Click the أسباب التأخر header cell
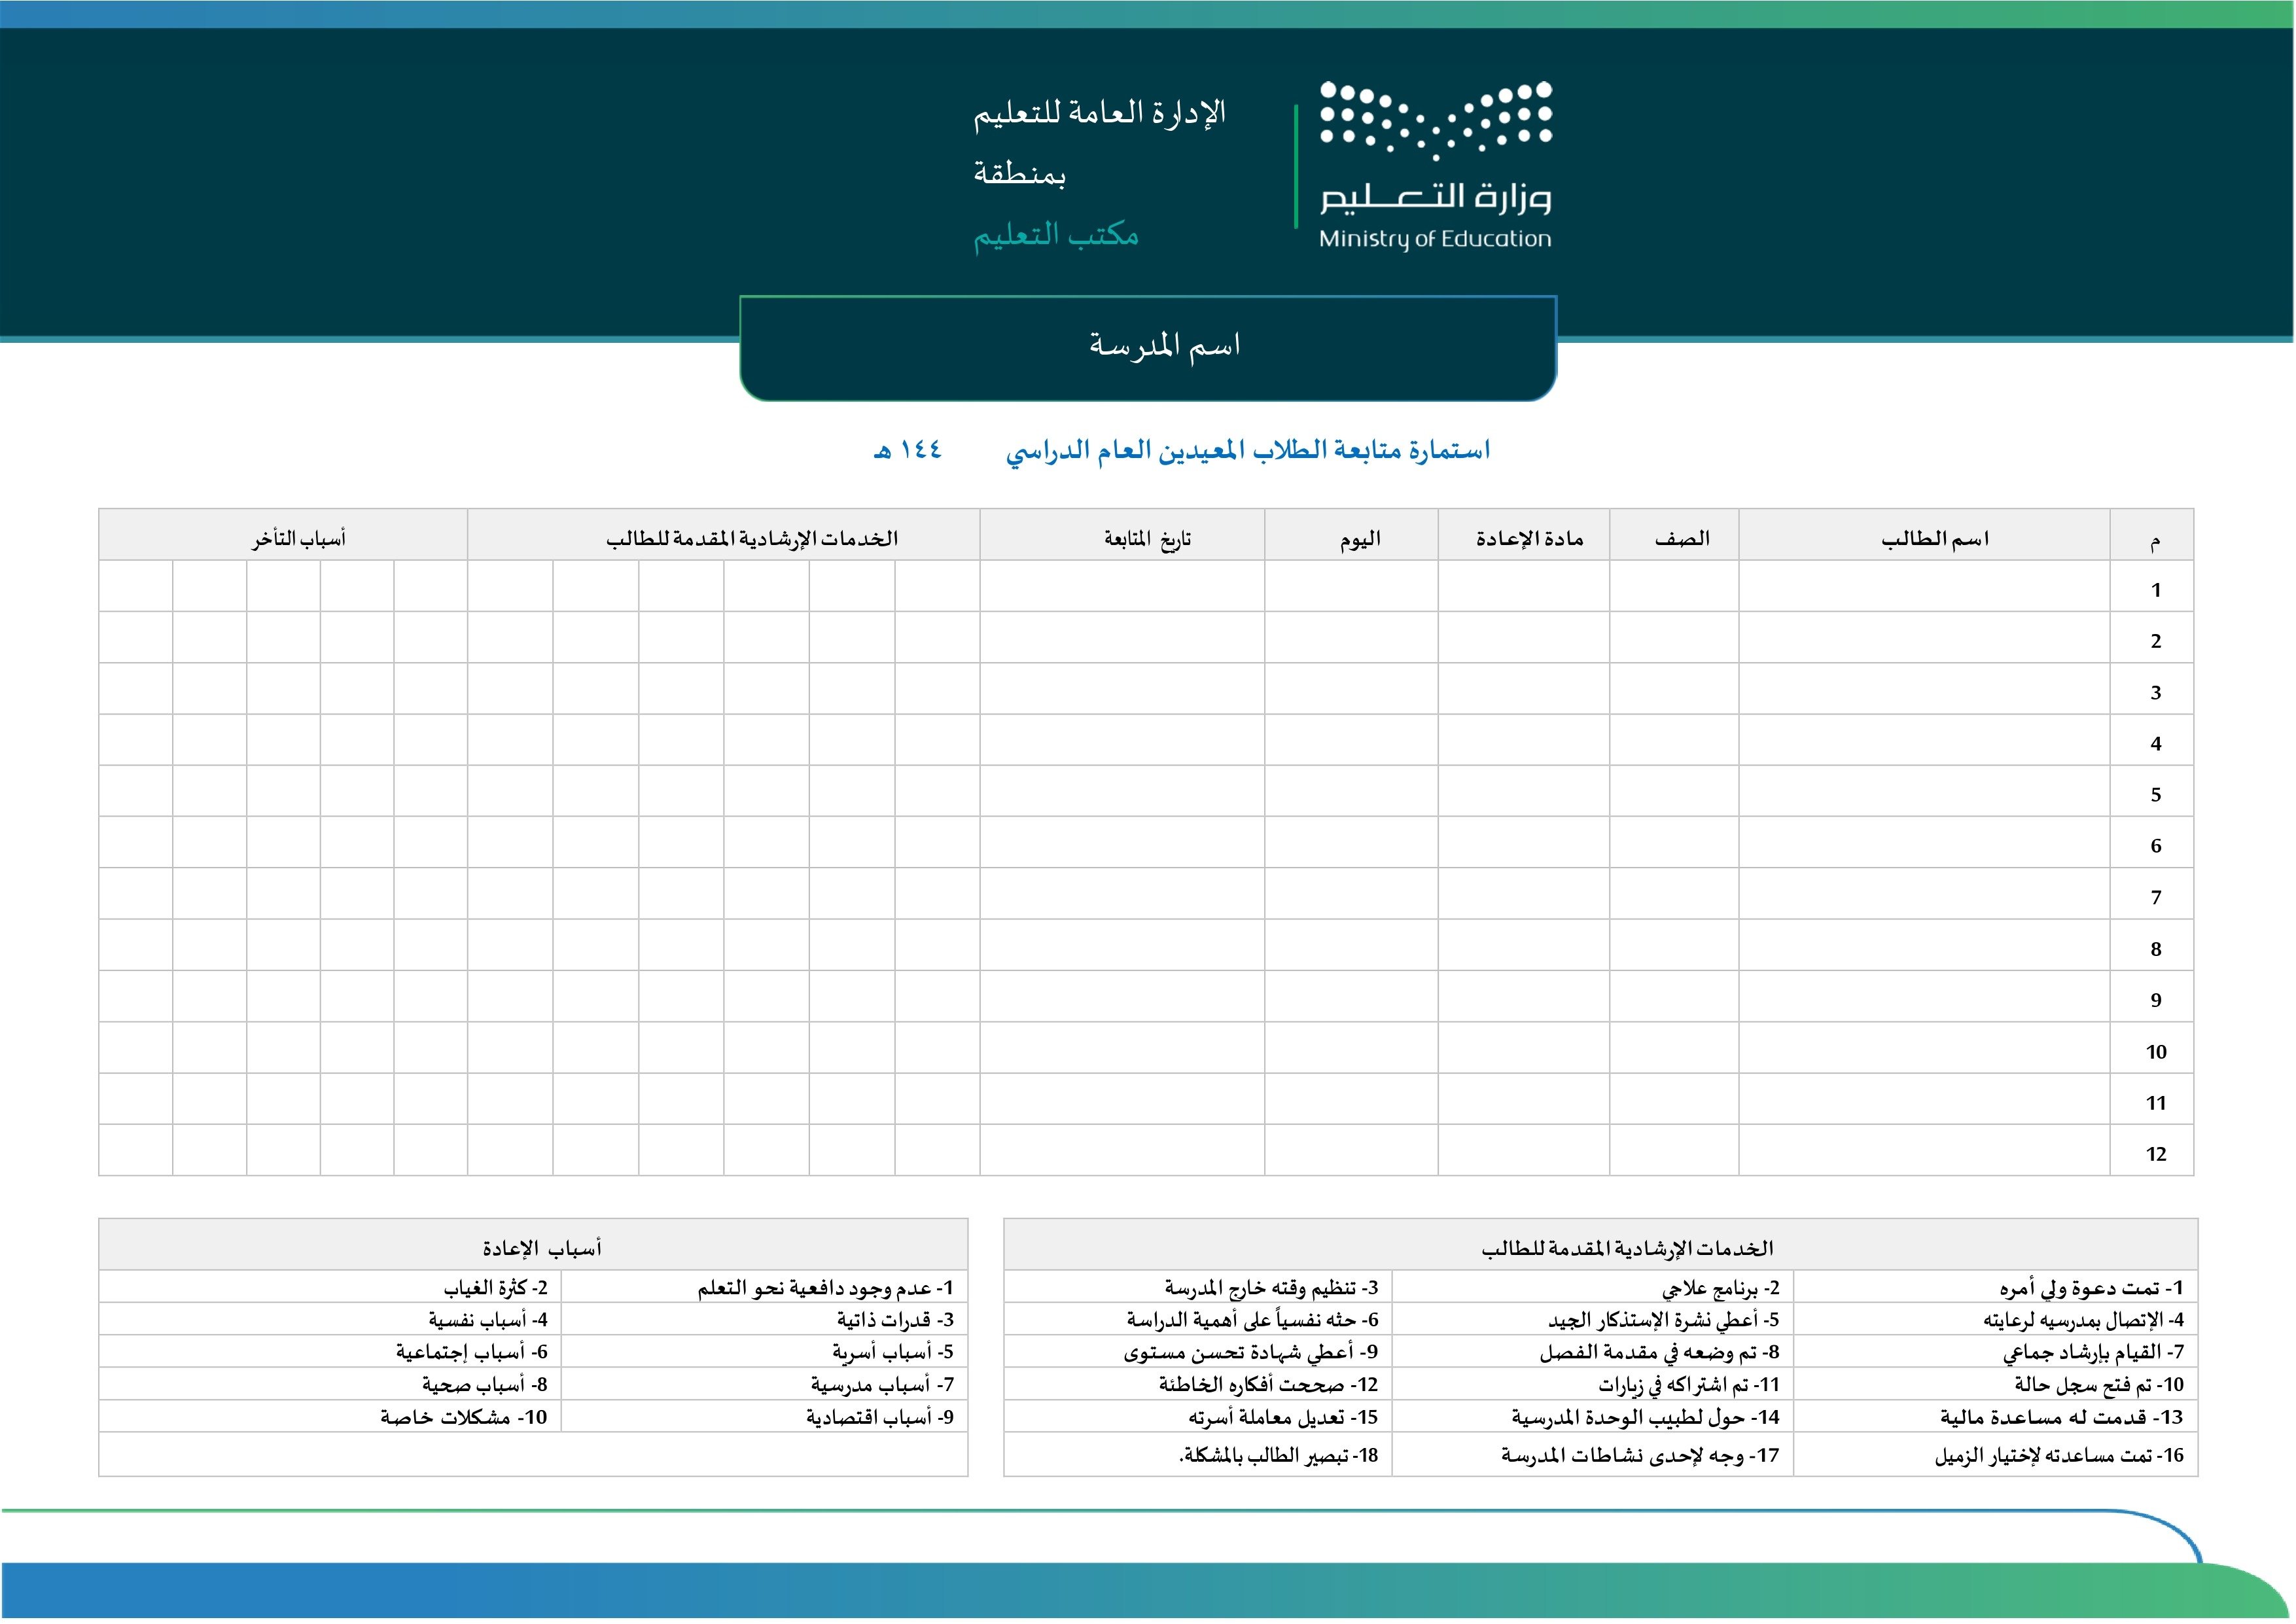This screenshot has width=2296, height=1624. click(x=298, y=539)
